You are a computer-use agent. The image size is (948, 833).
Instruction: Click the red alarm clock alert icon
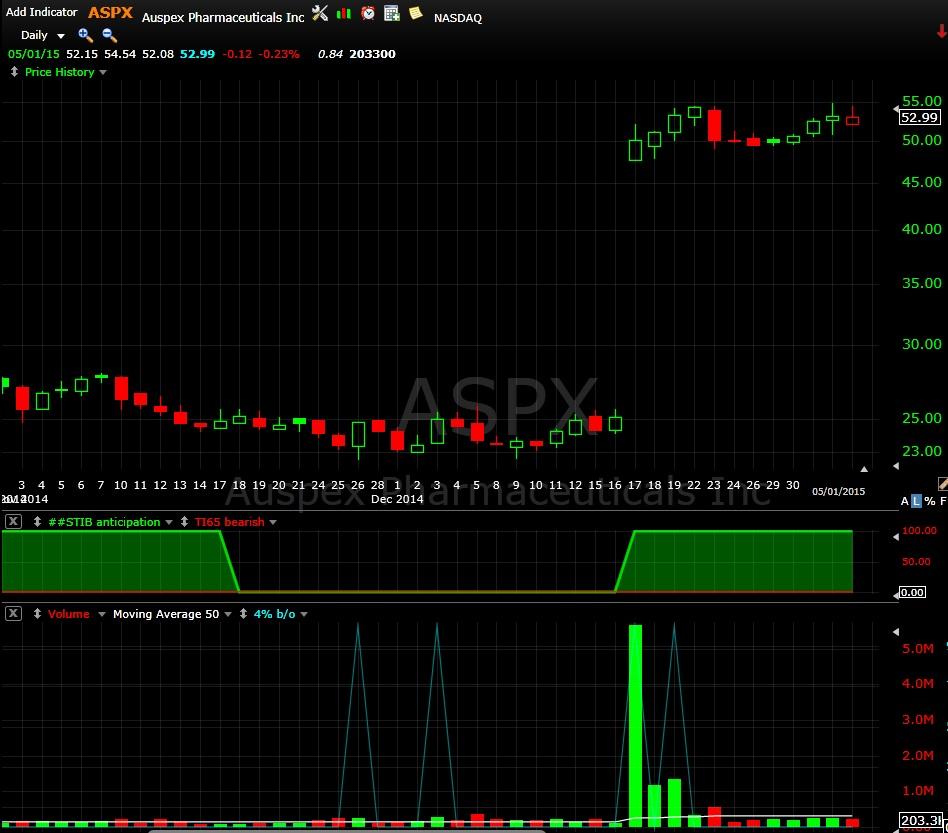368,13
